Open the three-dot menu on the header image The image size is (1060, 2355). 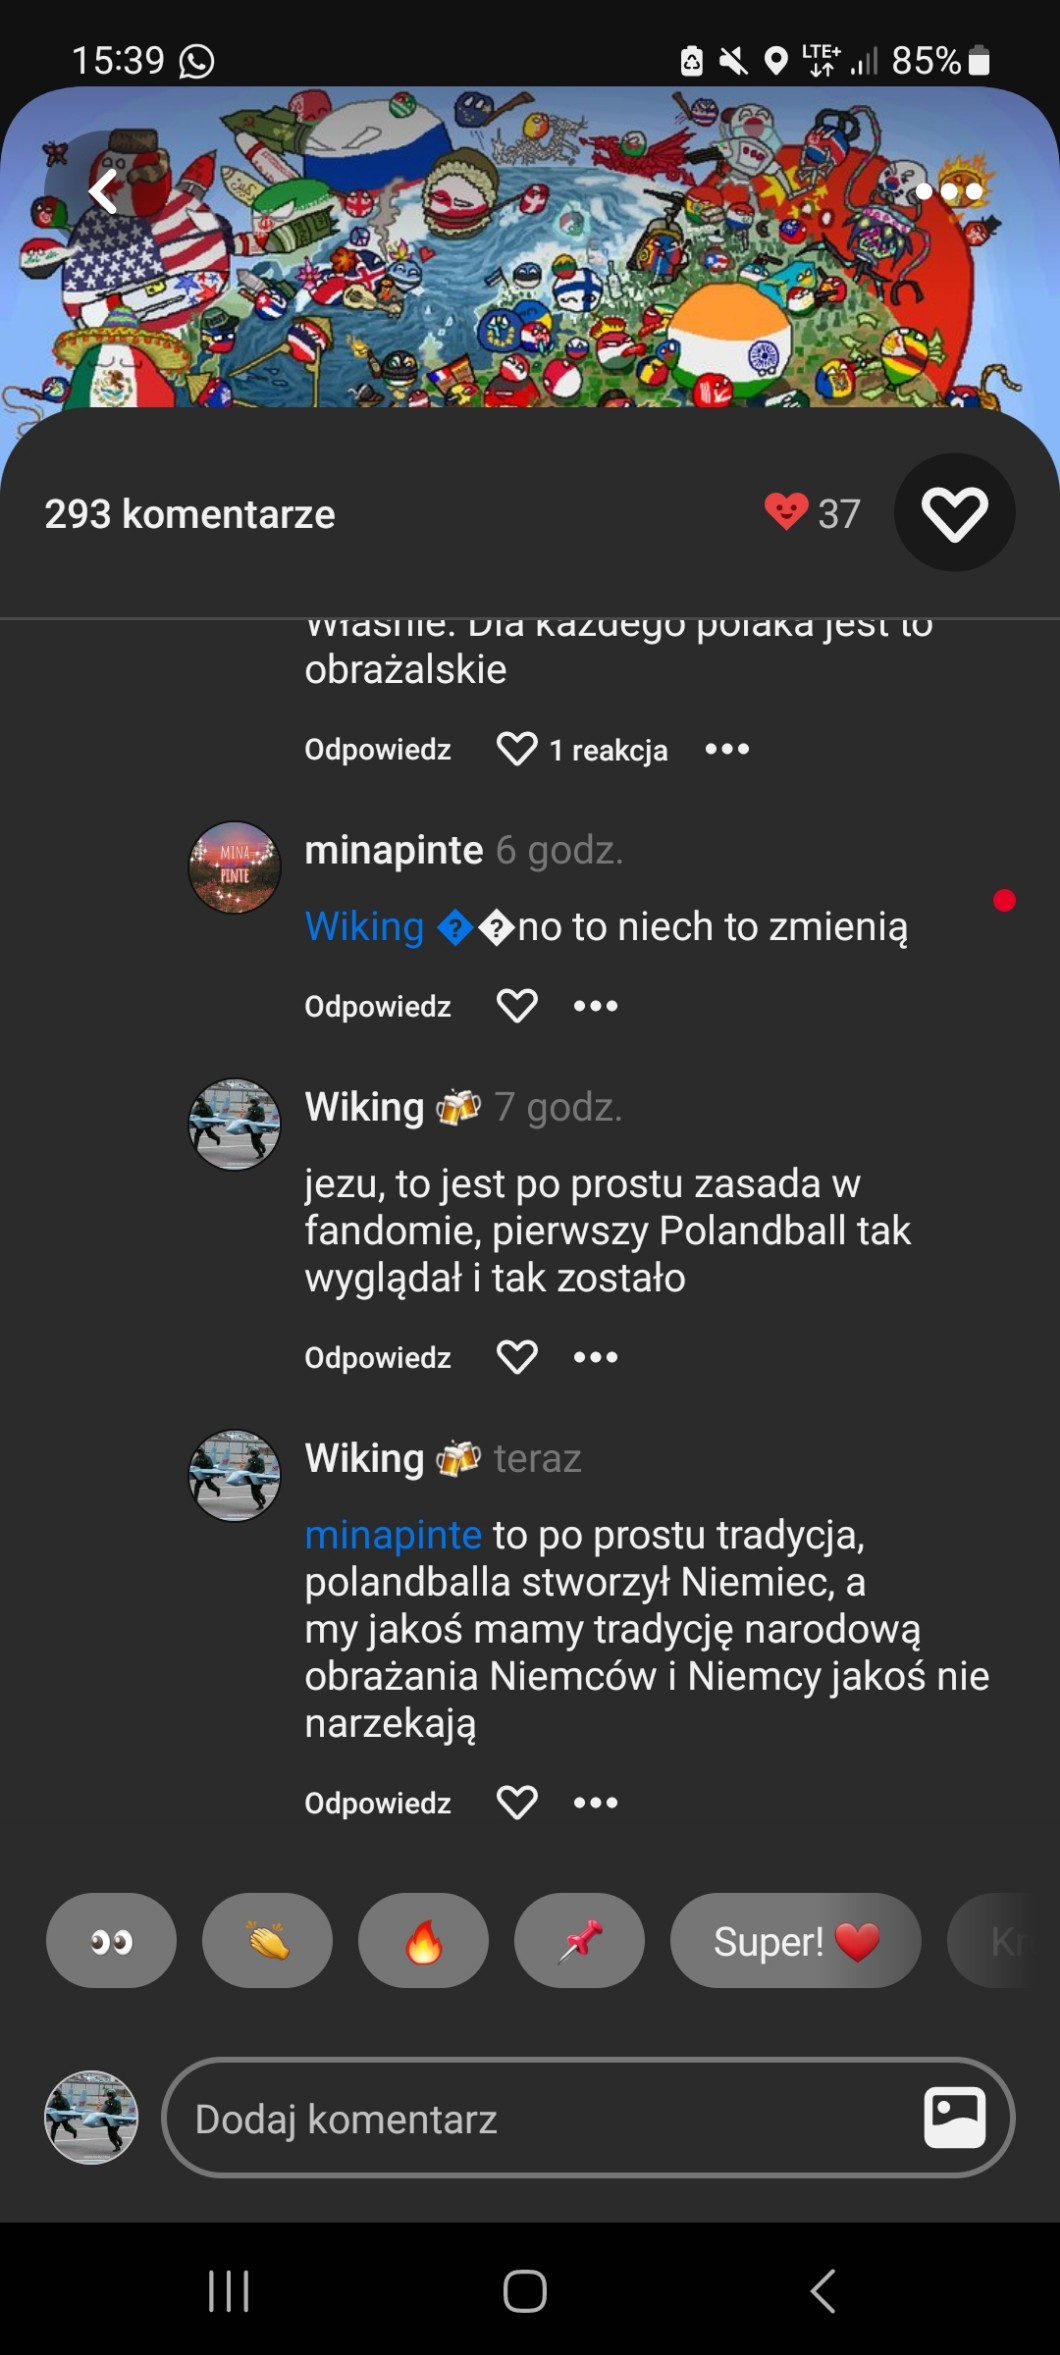coord(949,191)
